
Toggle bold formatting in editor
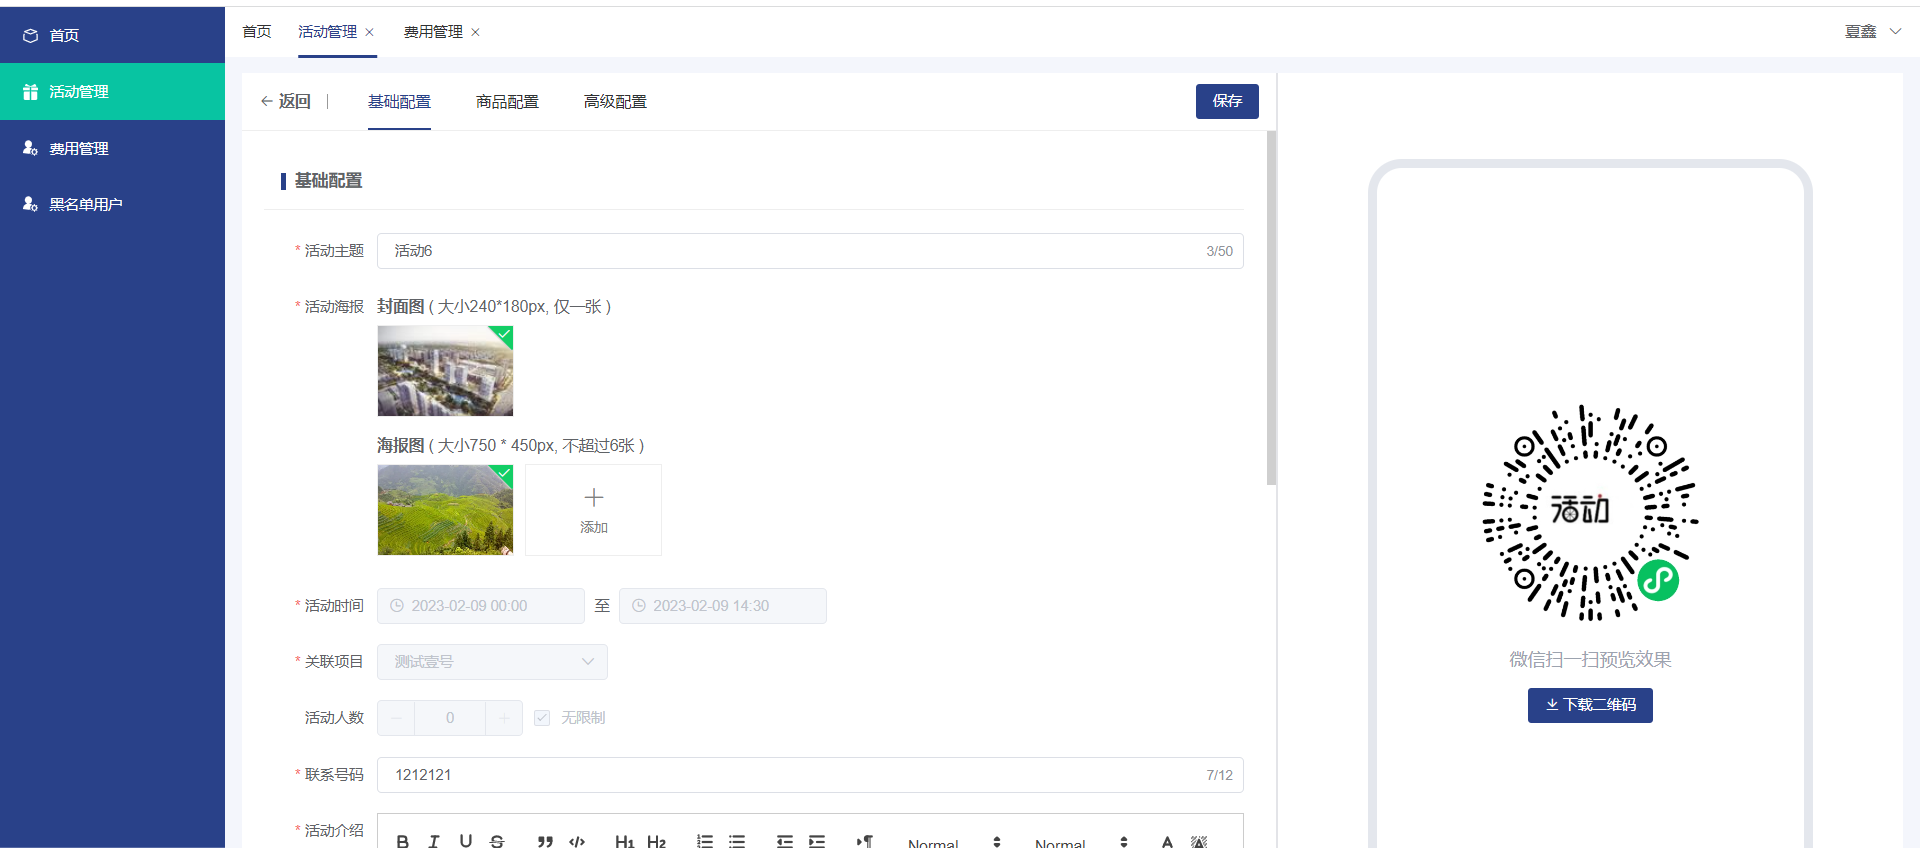point(402,842)
